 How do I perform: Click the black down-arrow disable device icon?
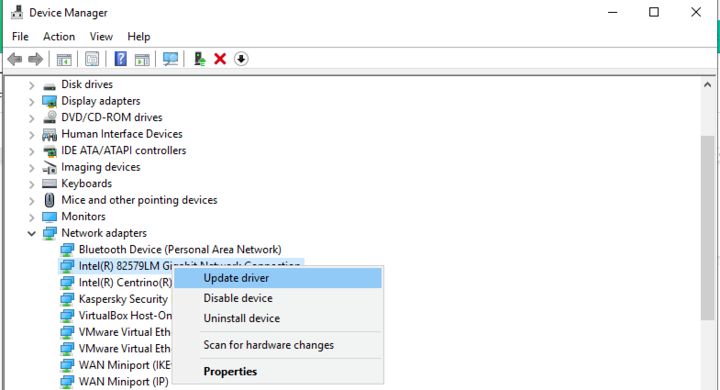click(241, 59)
